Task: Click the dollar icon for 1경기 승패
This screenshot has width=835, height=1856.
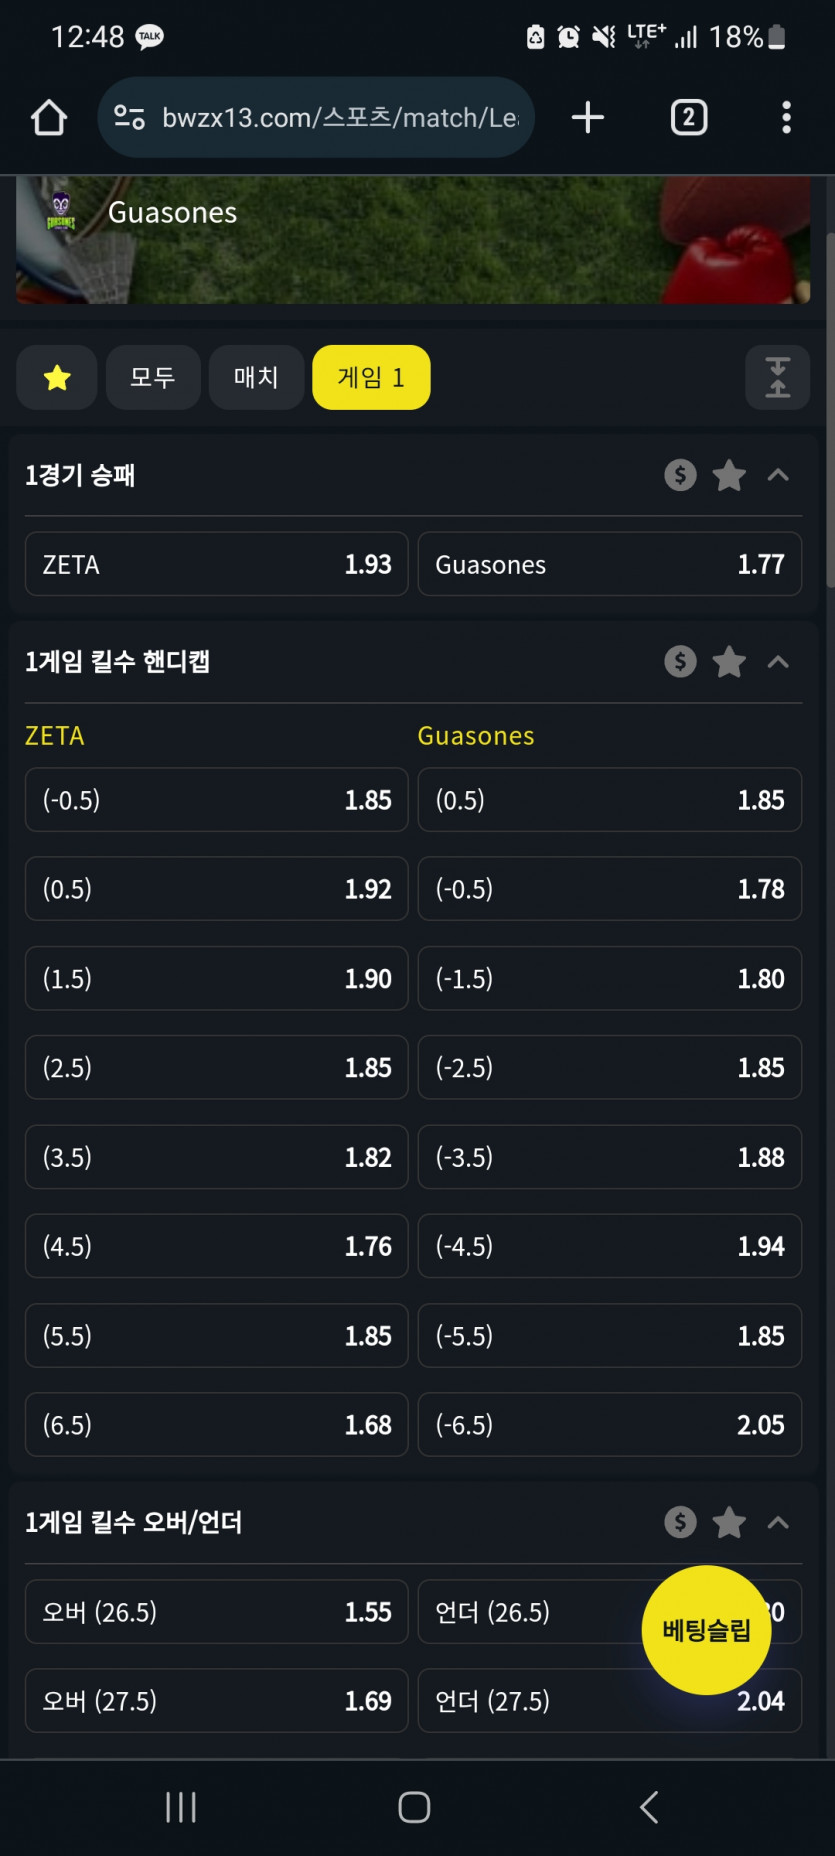Action: (x=680, y=475)
